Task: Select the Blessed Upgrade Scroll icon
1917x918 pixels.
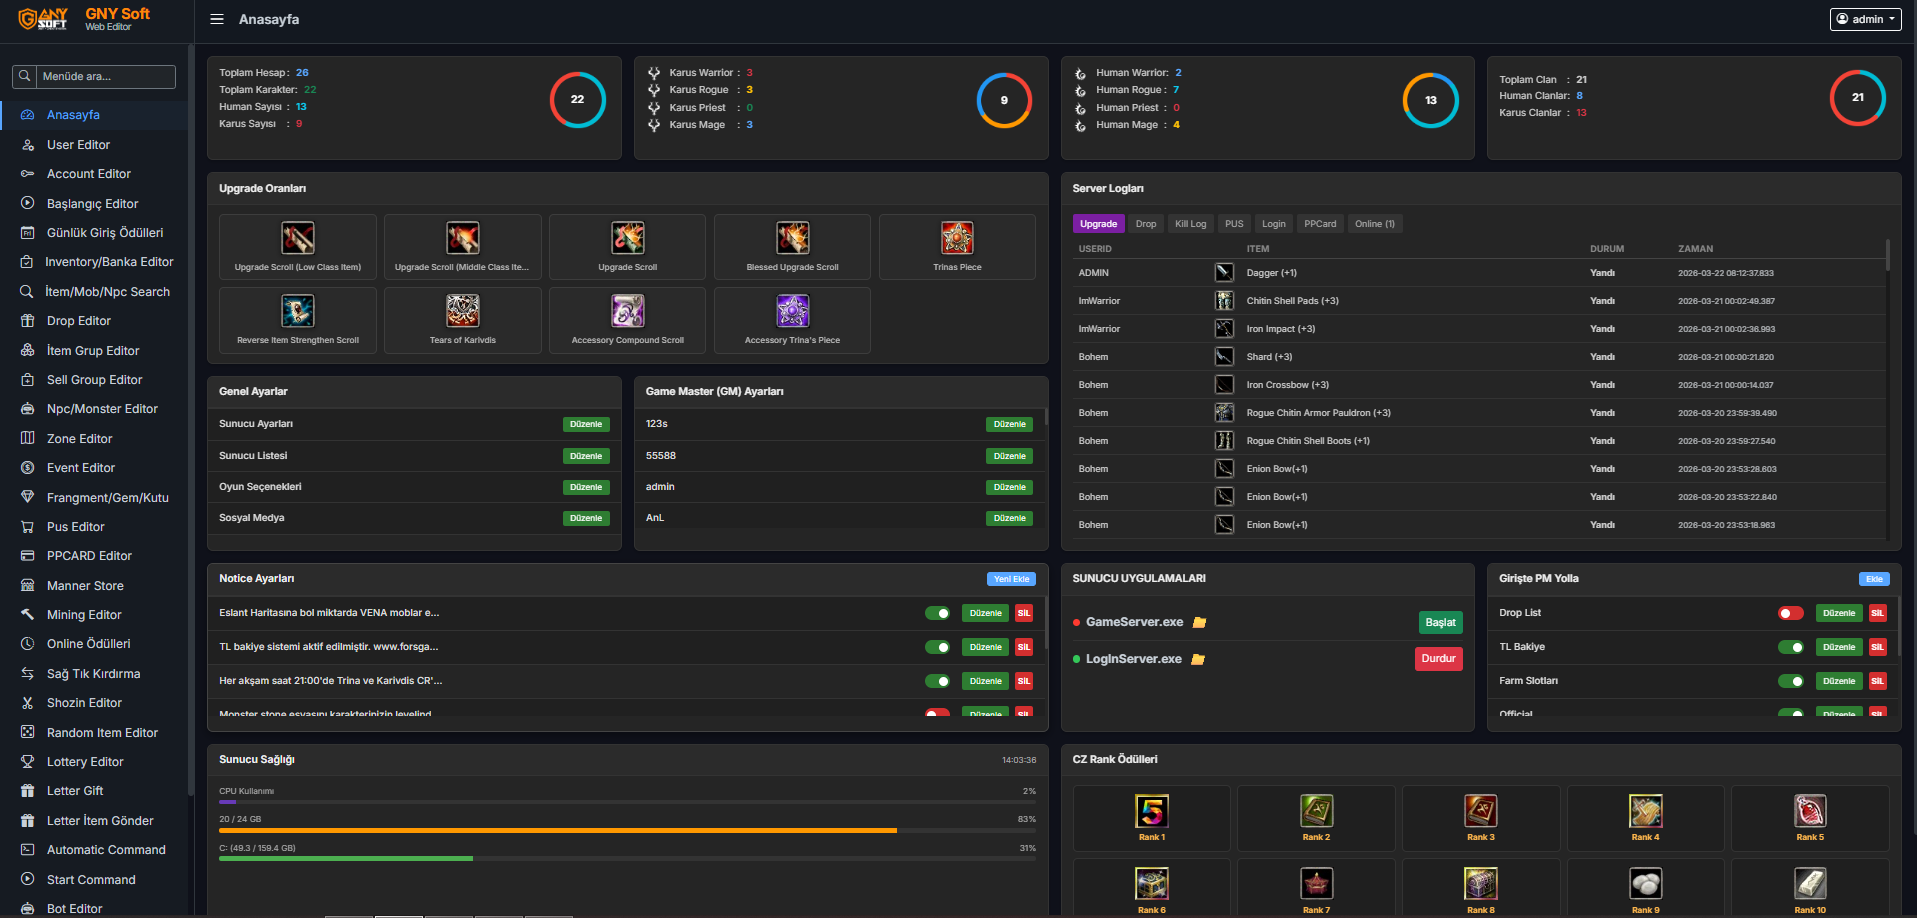Action: 793,238
